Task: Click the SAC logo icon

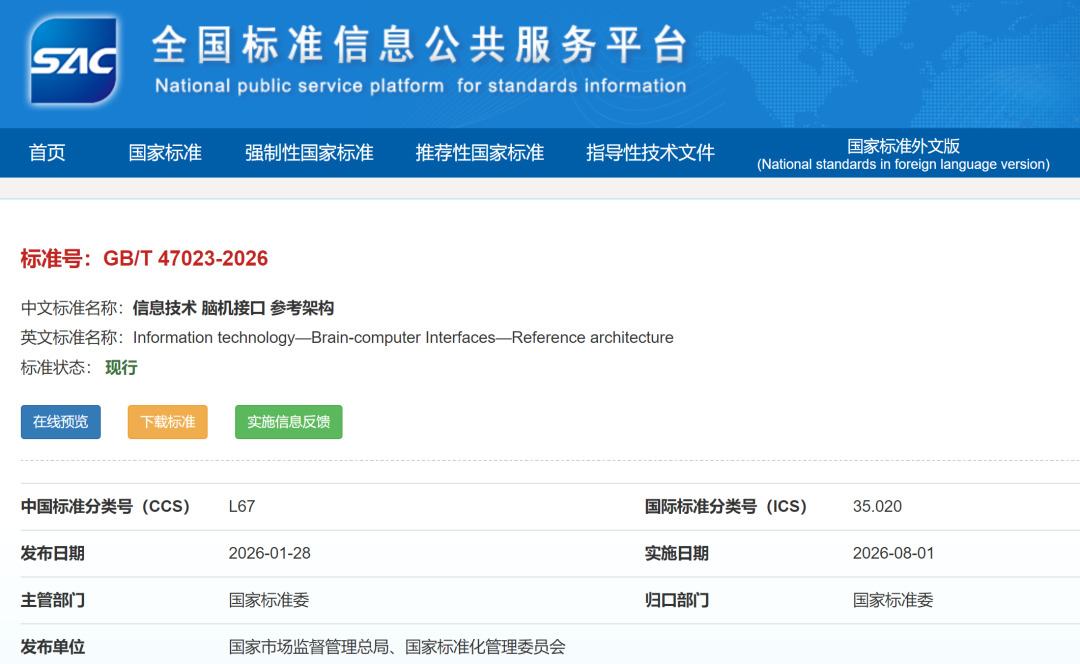Action: [73, 61]
